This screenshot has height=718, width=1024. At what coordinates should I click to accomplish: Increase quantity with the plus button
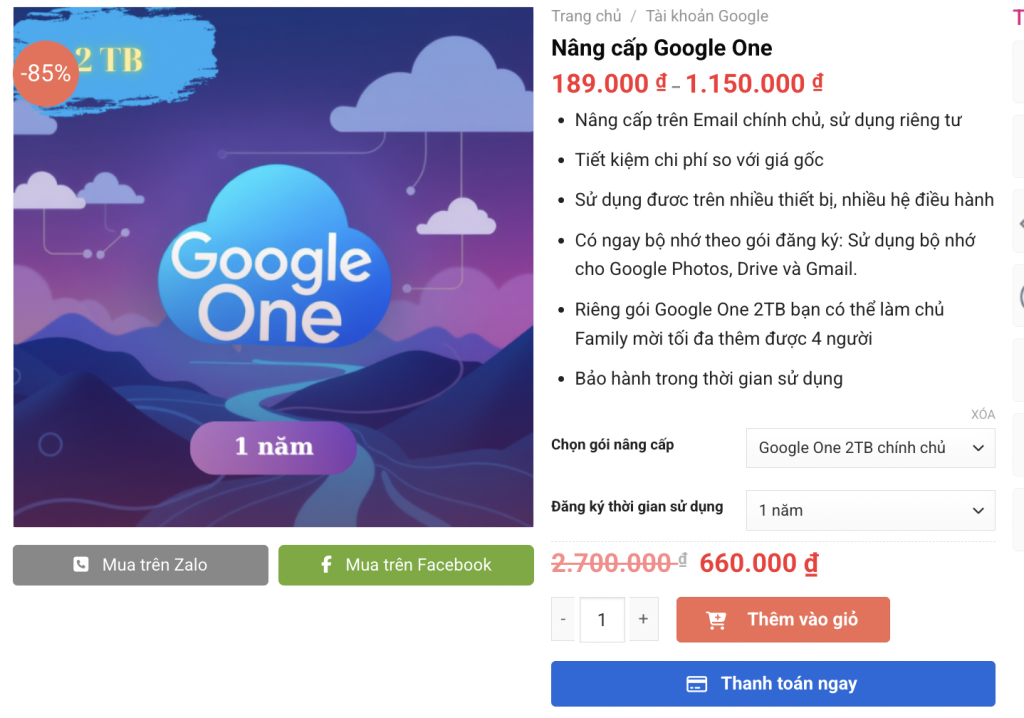pos(643,620)
